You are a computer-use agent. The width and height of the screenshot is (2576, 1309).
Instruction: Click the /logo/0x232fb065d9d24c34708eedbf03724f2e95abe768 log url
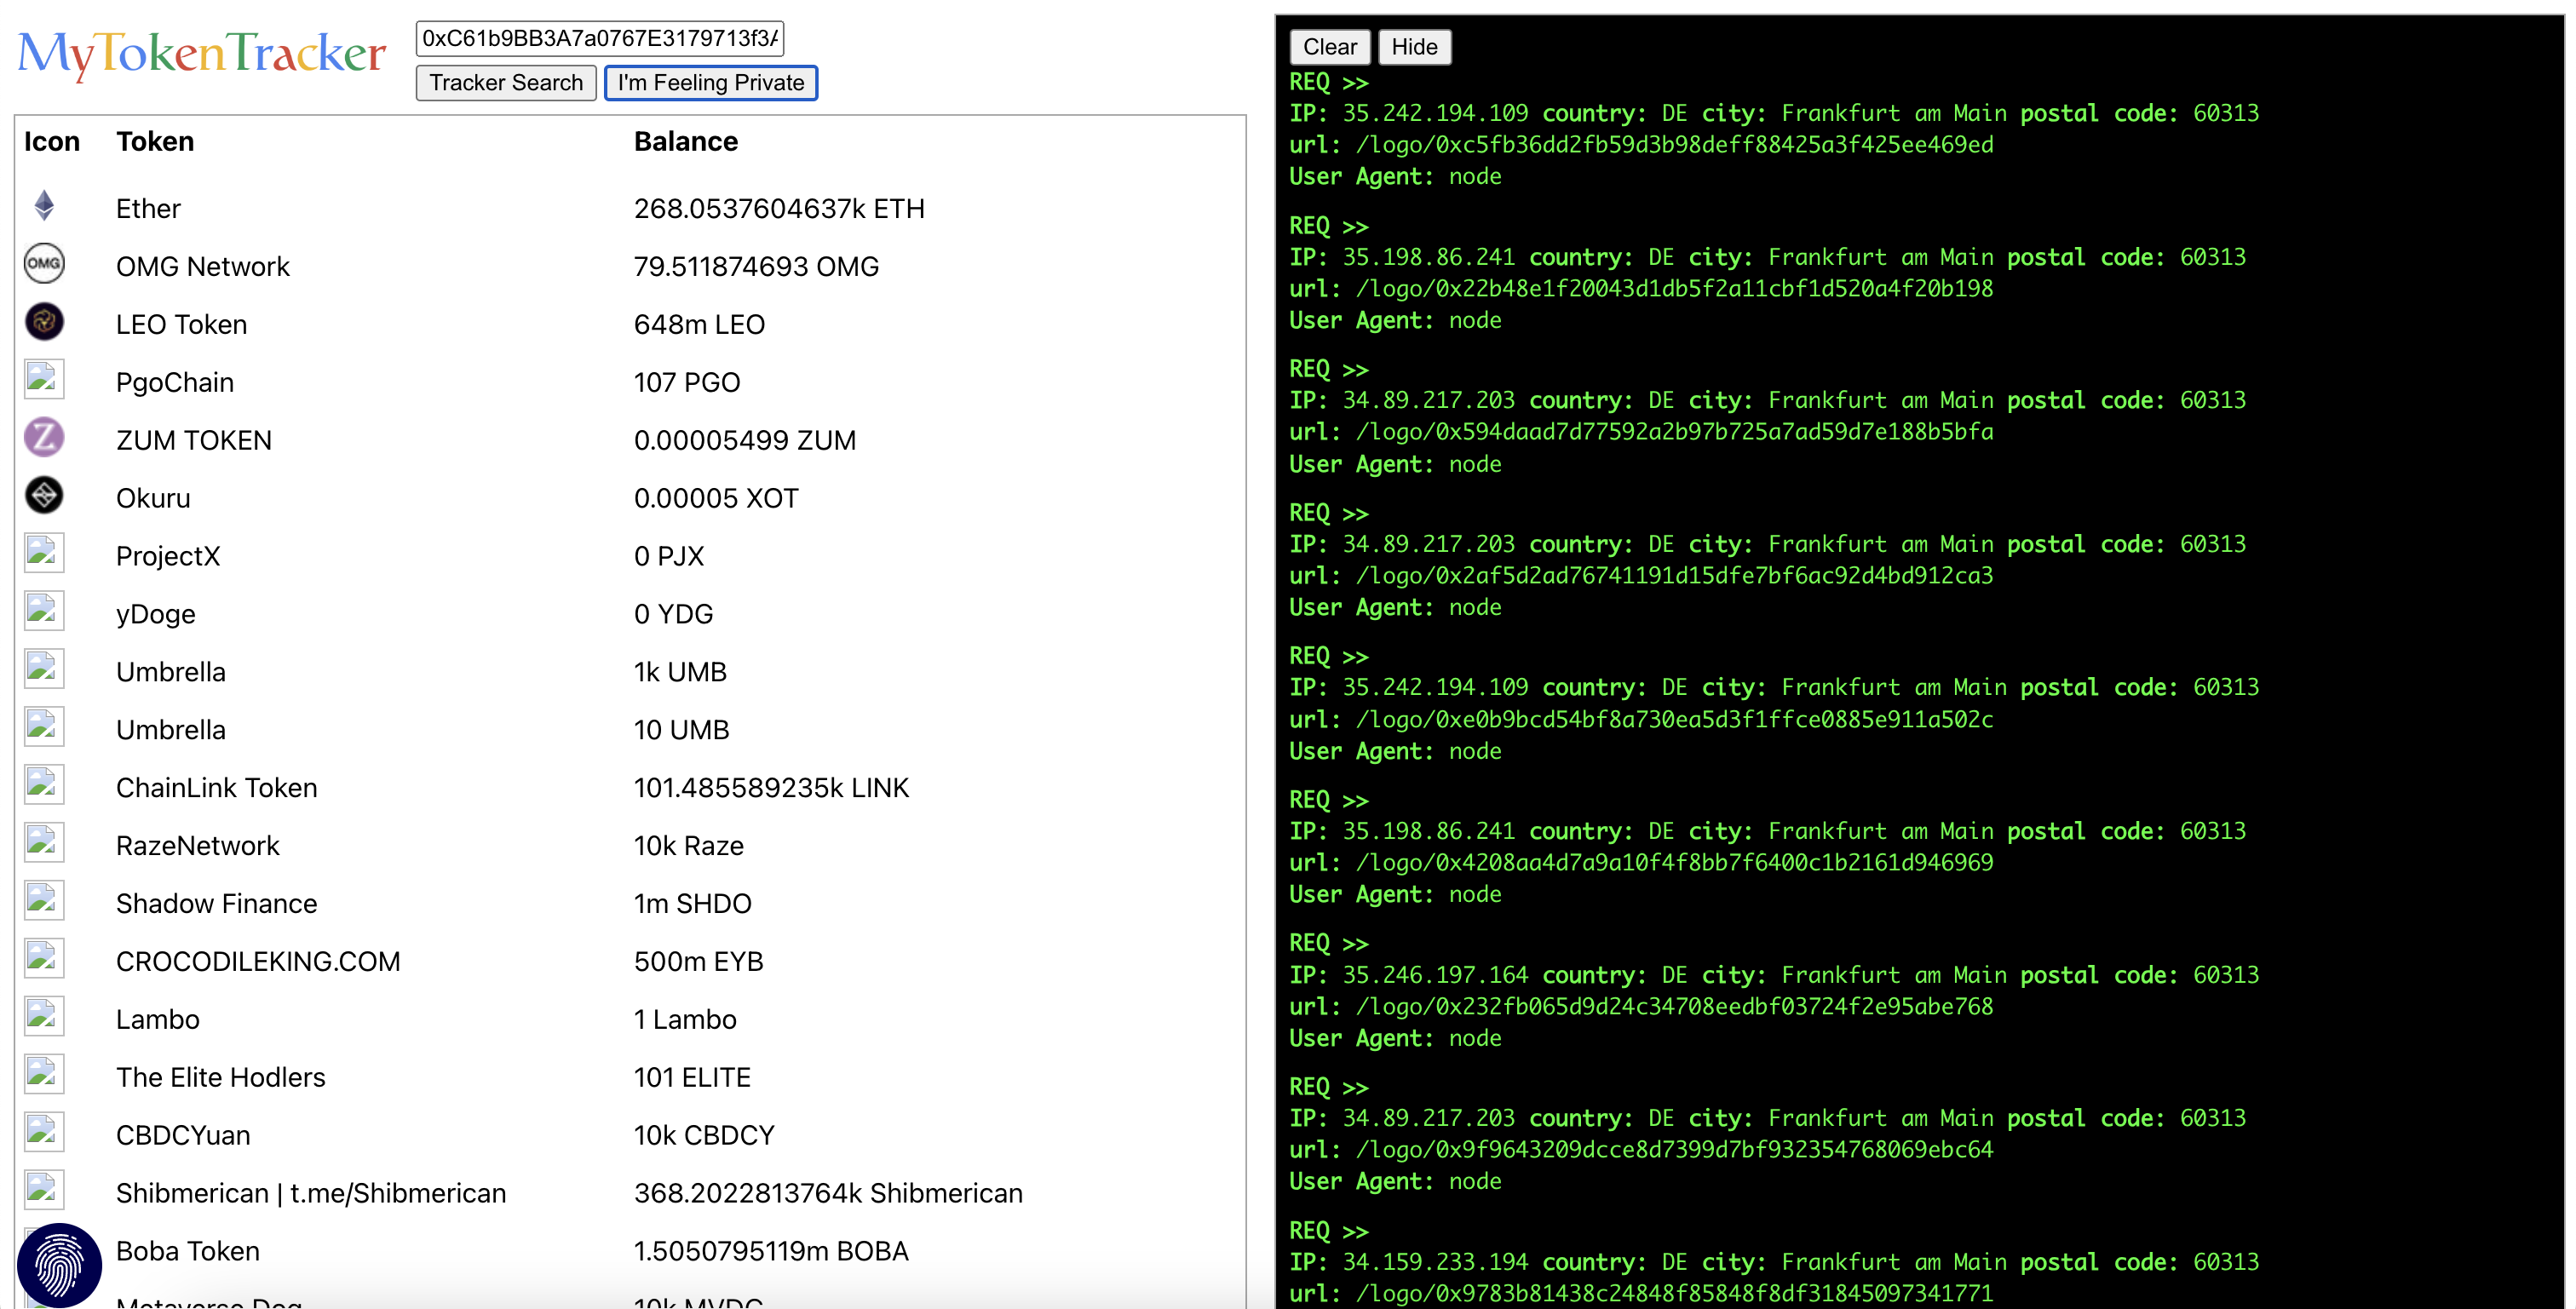[x=1674, y=1007]
